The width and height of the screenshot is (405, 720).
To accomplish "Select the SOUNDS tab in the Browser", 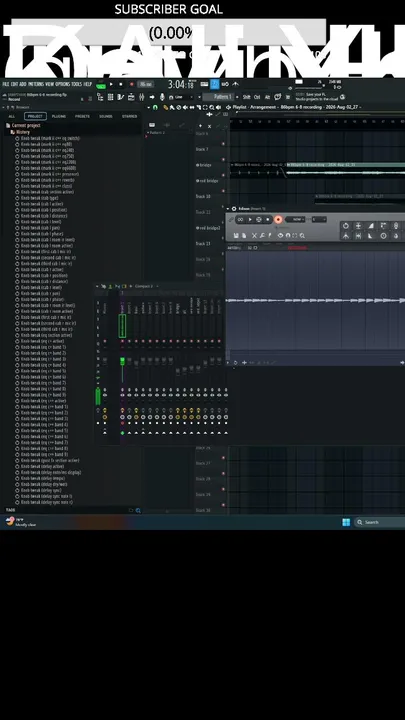I will (x=106, y=116).
